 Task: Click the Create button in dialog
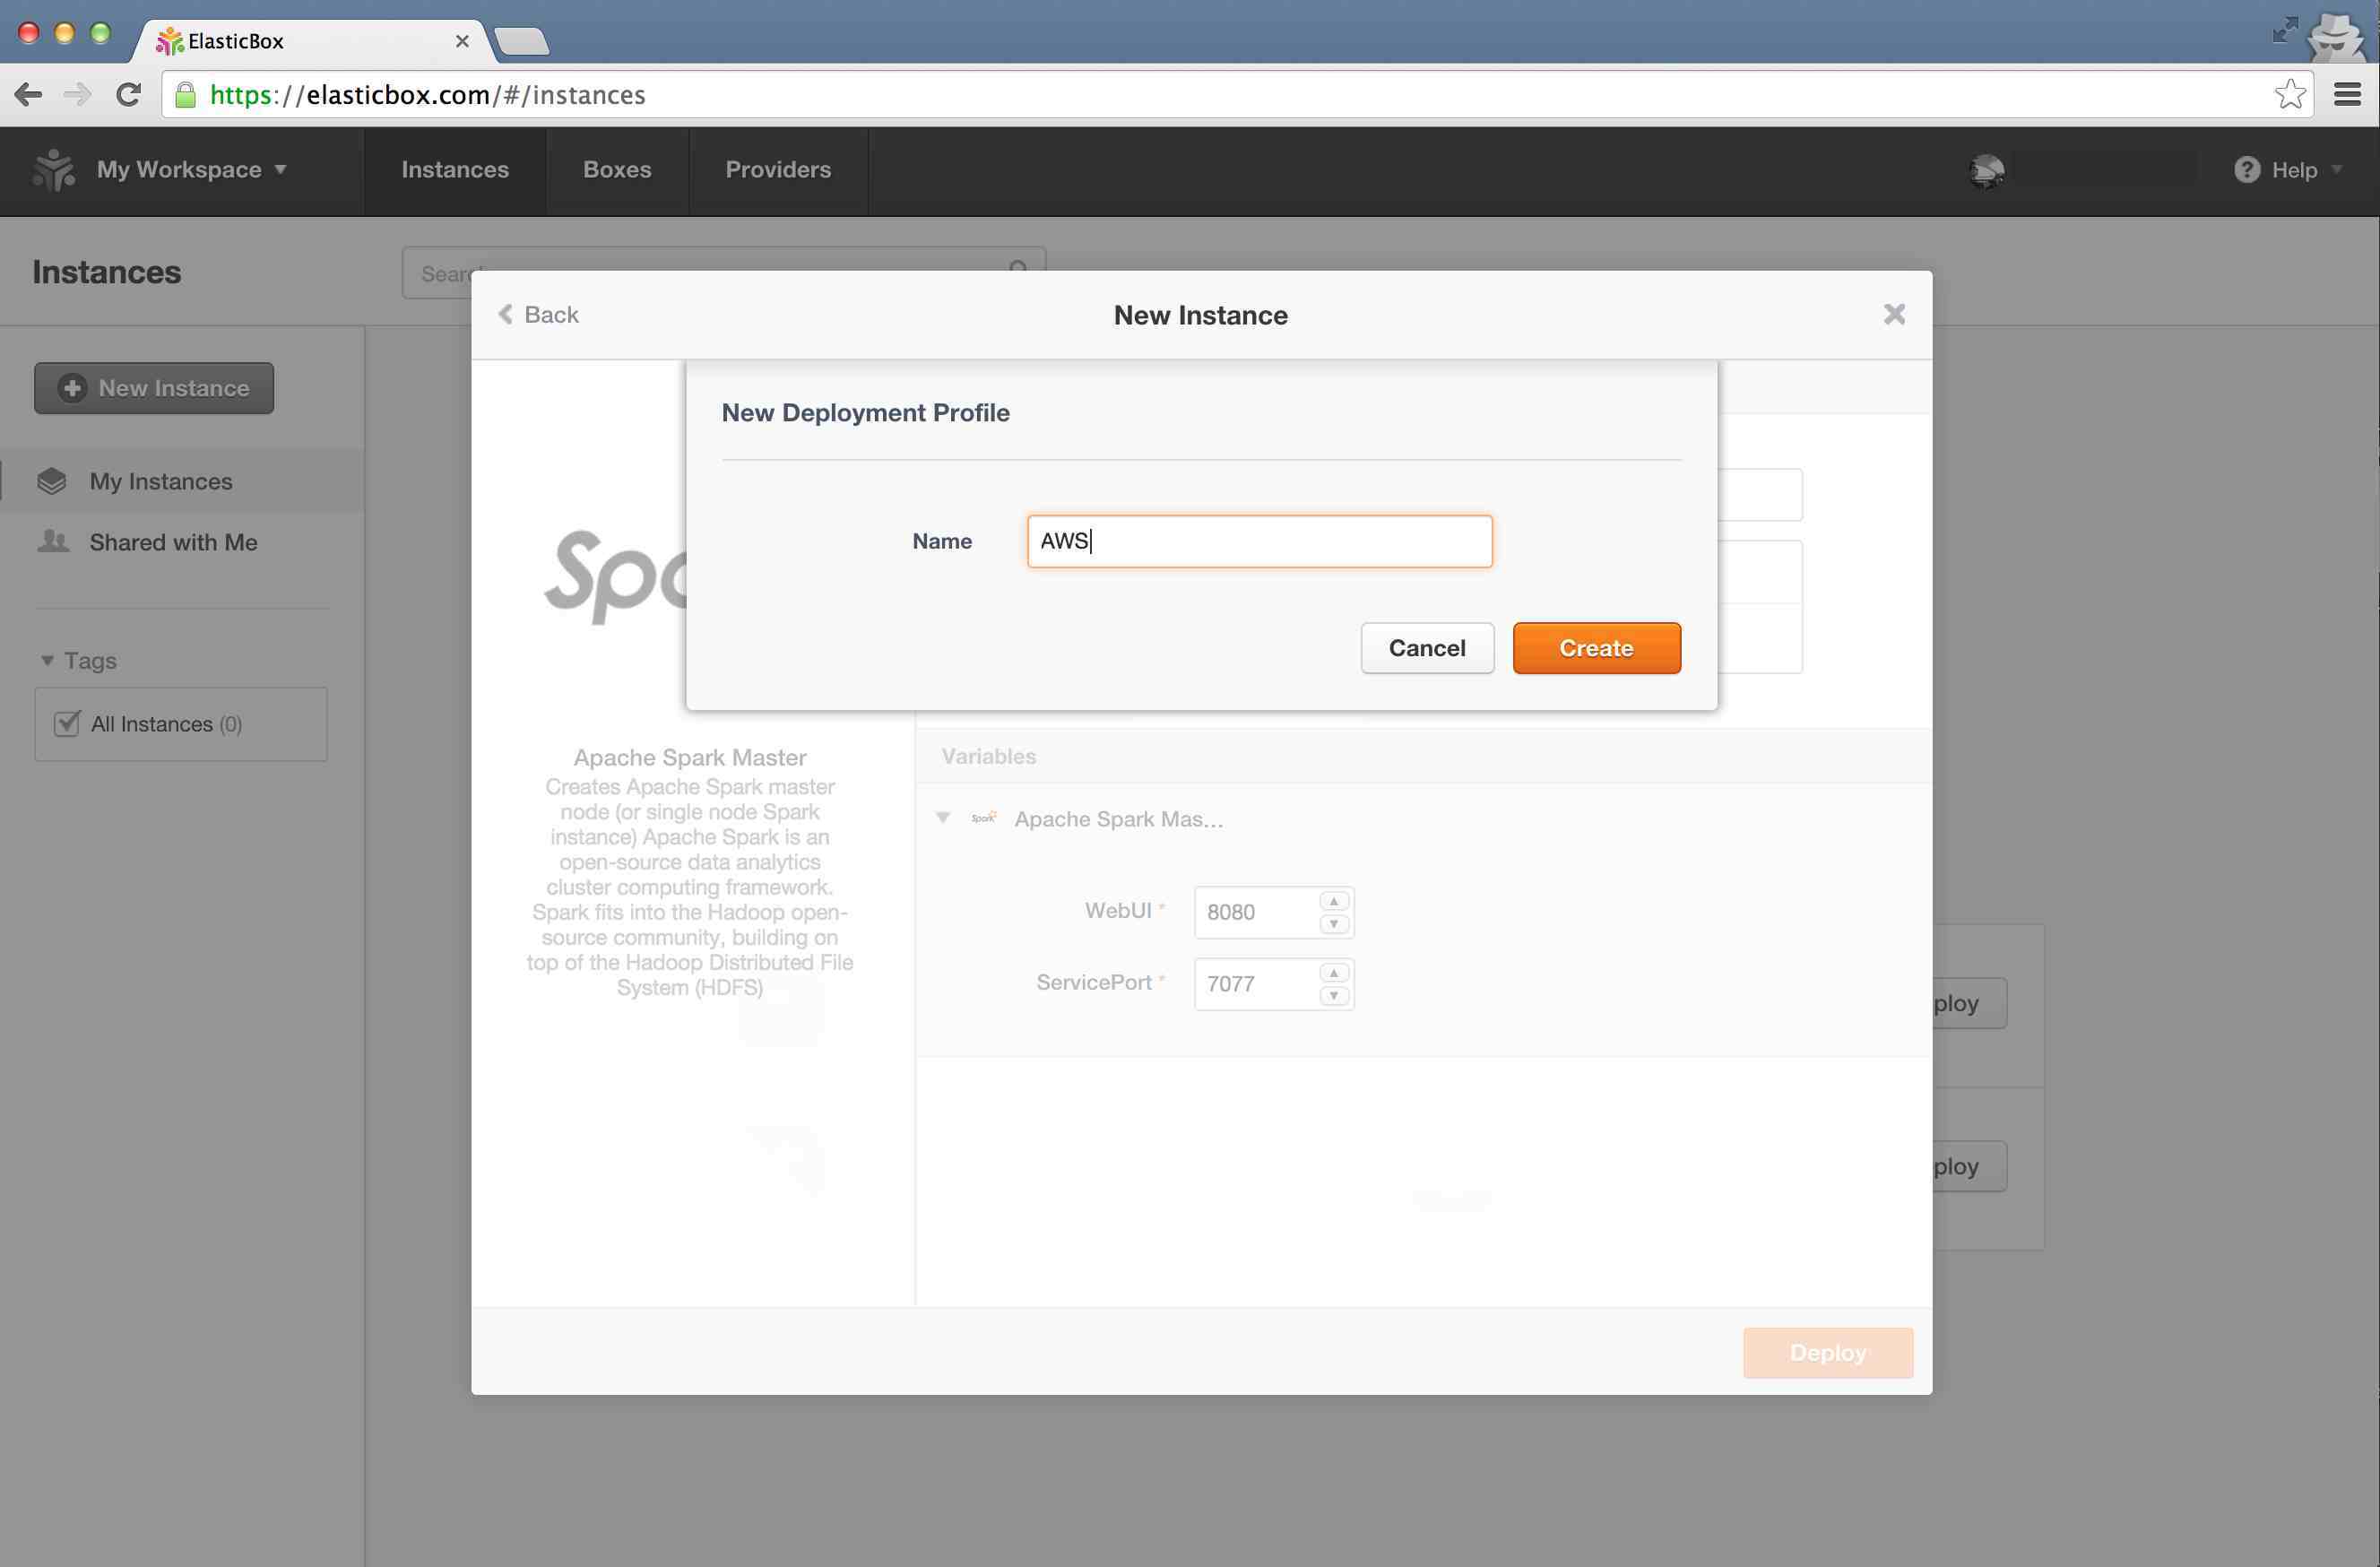point(1595,647)
